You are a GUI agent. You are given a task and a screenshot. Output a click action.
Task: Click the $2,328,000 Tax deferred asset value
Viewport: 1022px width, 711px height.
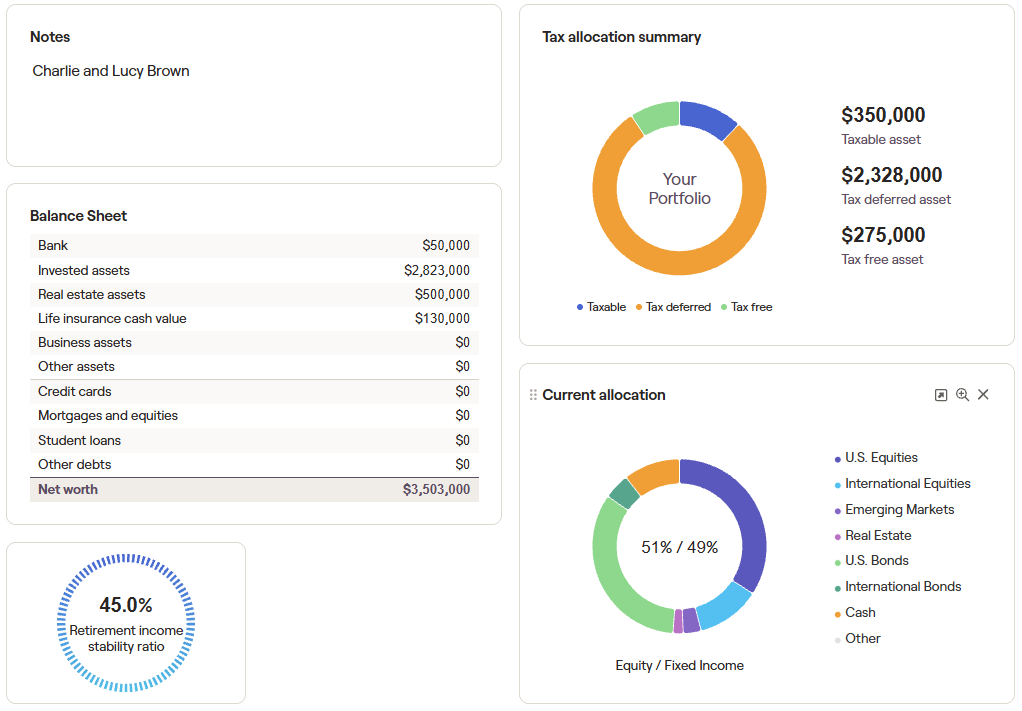tap(891, 176)
